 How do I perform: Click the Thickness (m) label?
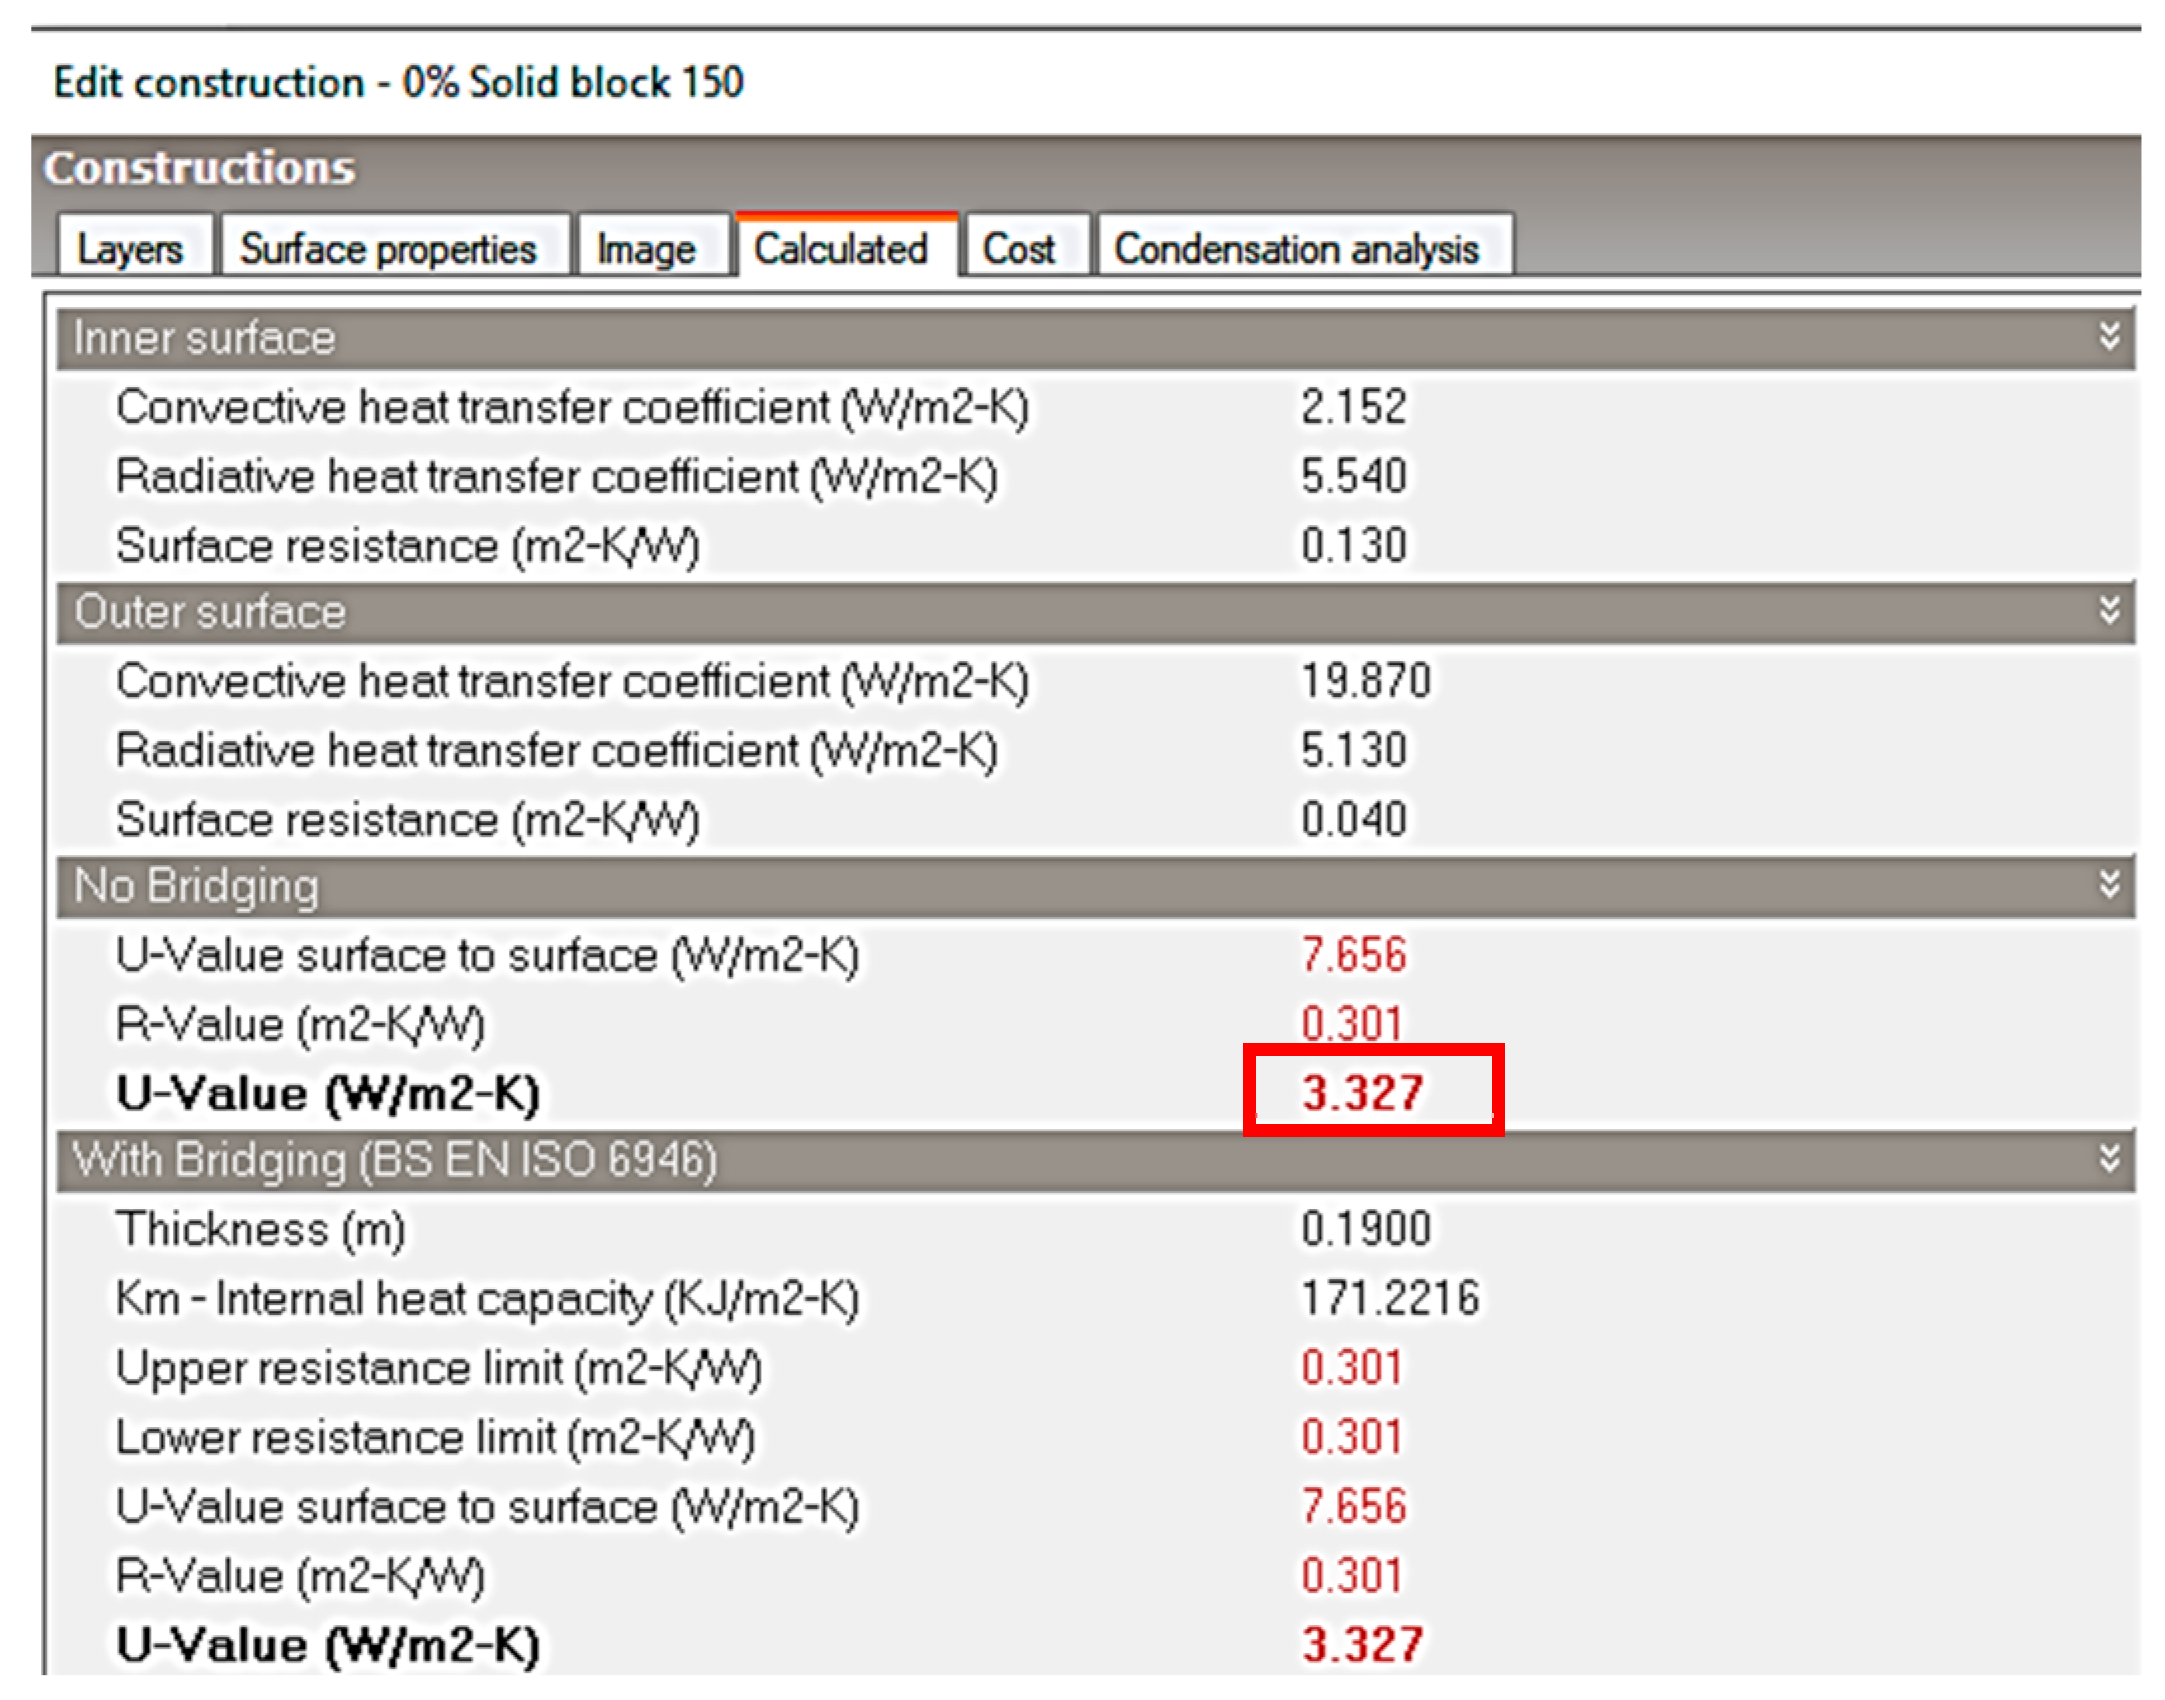261,1230
